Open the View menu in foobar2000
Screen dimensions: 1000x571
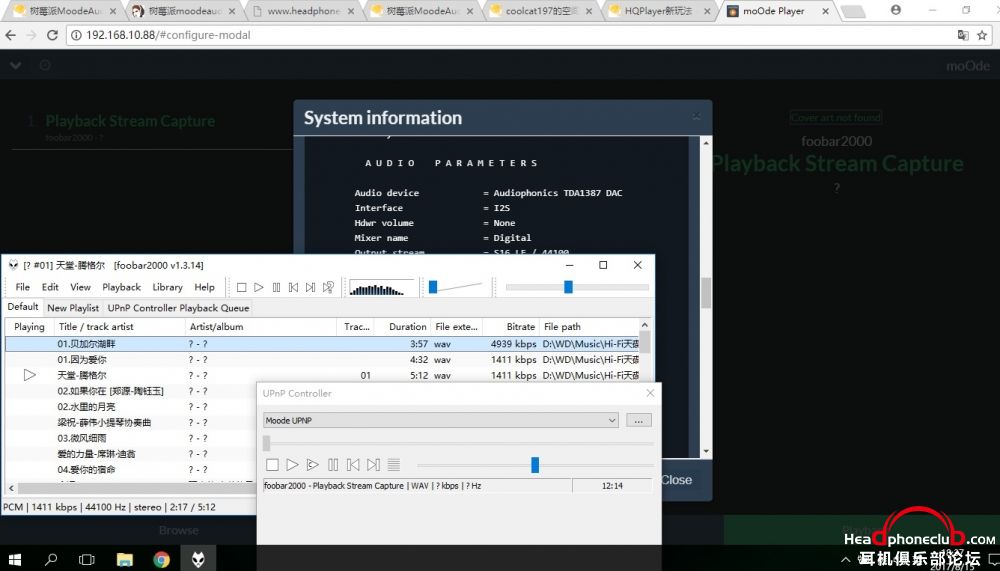(80, 287)
